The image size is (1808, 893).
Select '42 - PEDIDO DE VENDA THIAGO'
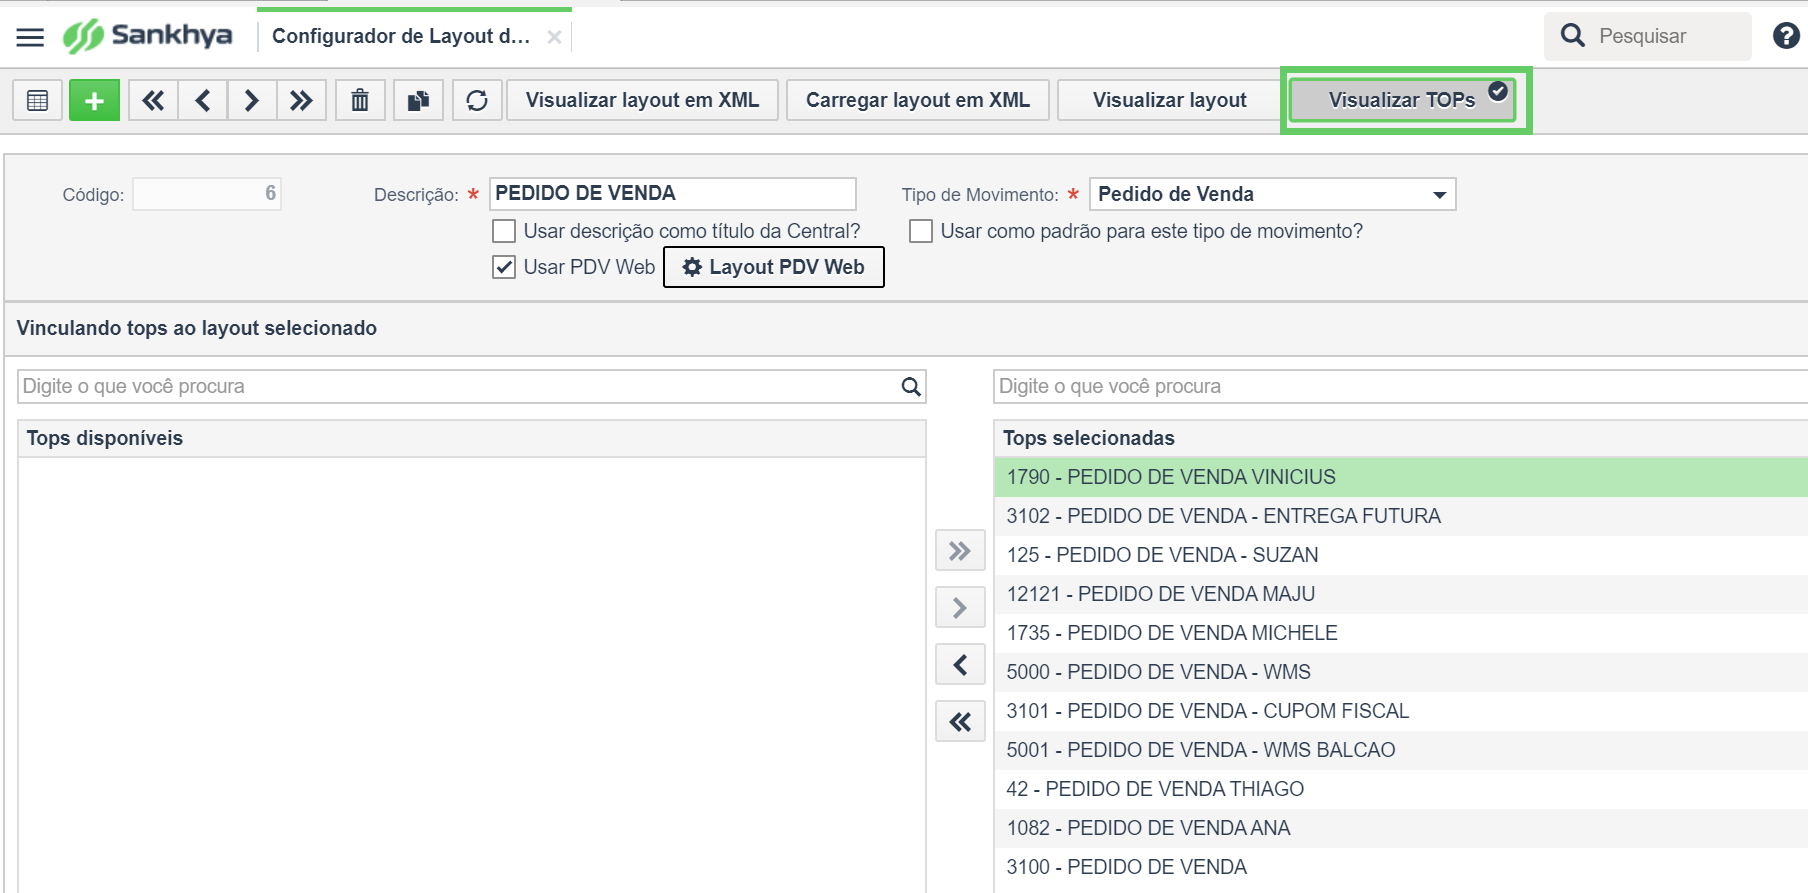click(x=1401, y=789)
